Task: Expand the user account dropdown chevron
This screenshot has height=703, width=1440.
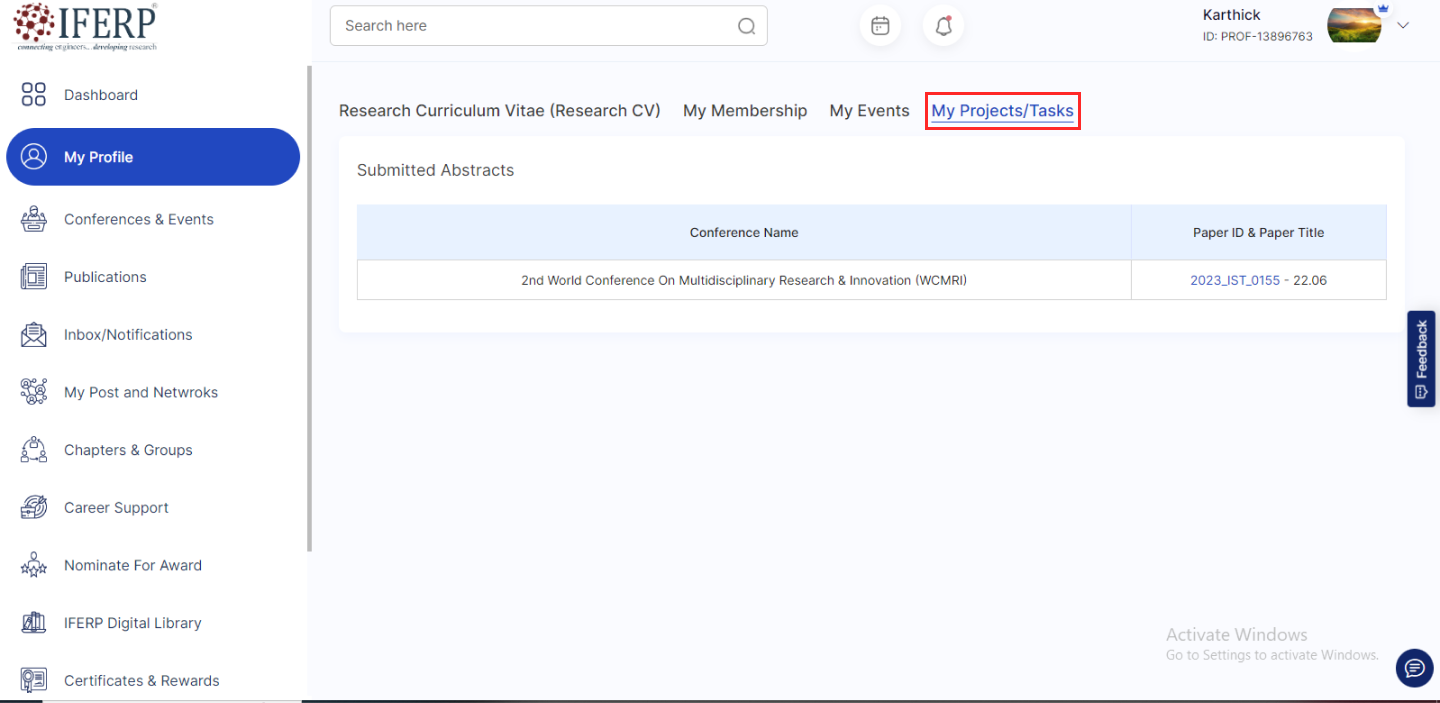Action: [1403, 26]
